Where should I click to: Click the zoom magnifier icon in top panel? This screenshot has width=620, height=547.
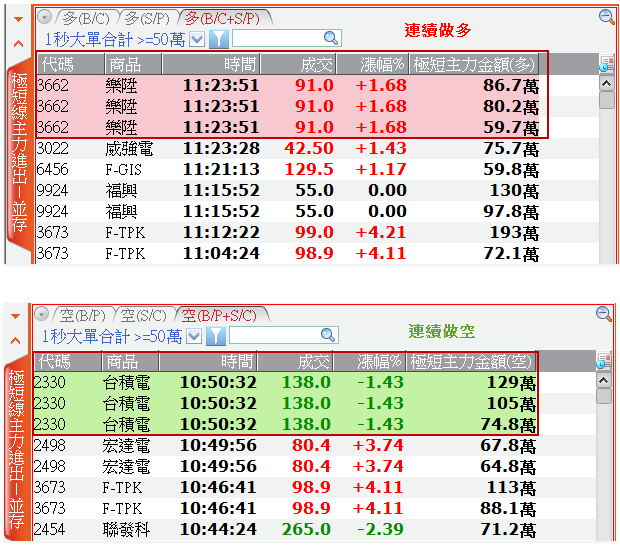(605, 17)
